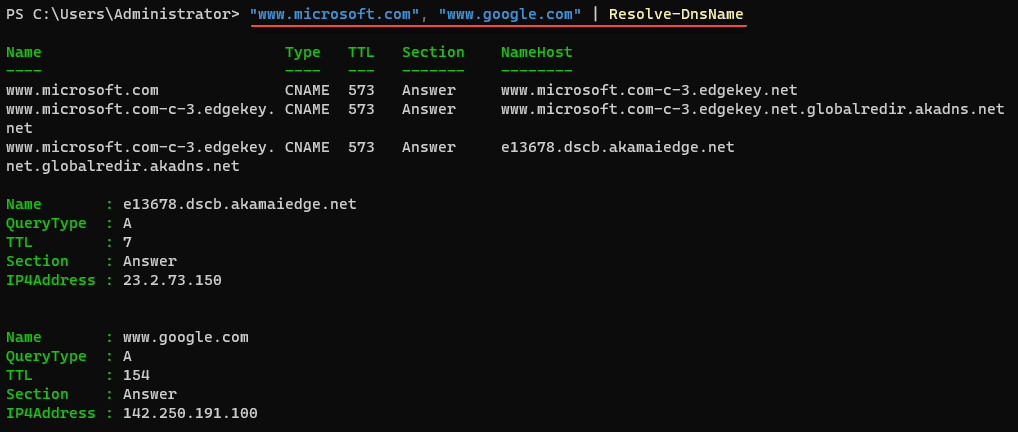The image size is (1018, 432).
Task: Click the TTL value 7
Action: 127,242
